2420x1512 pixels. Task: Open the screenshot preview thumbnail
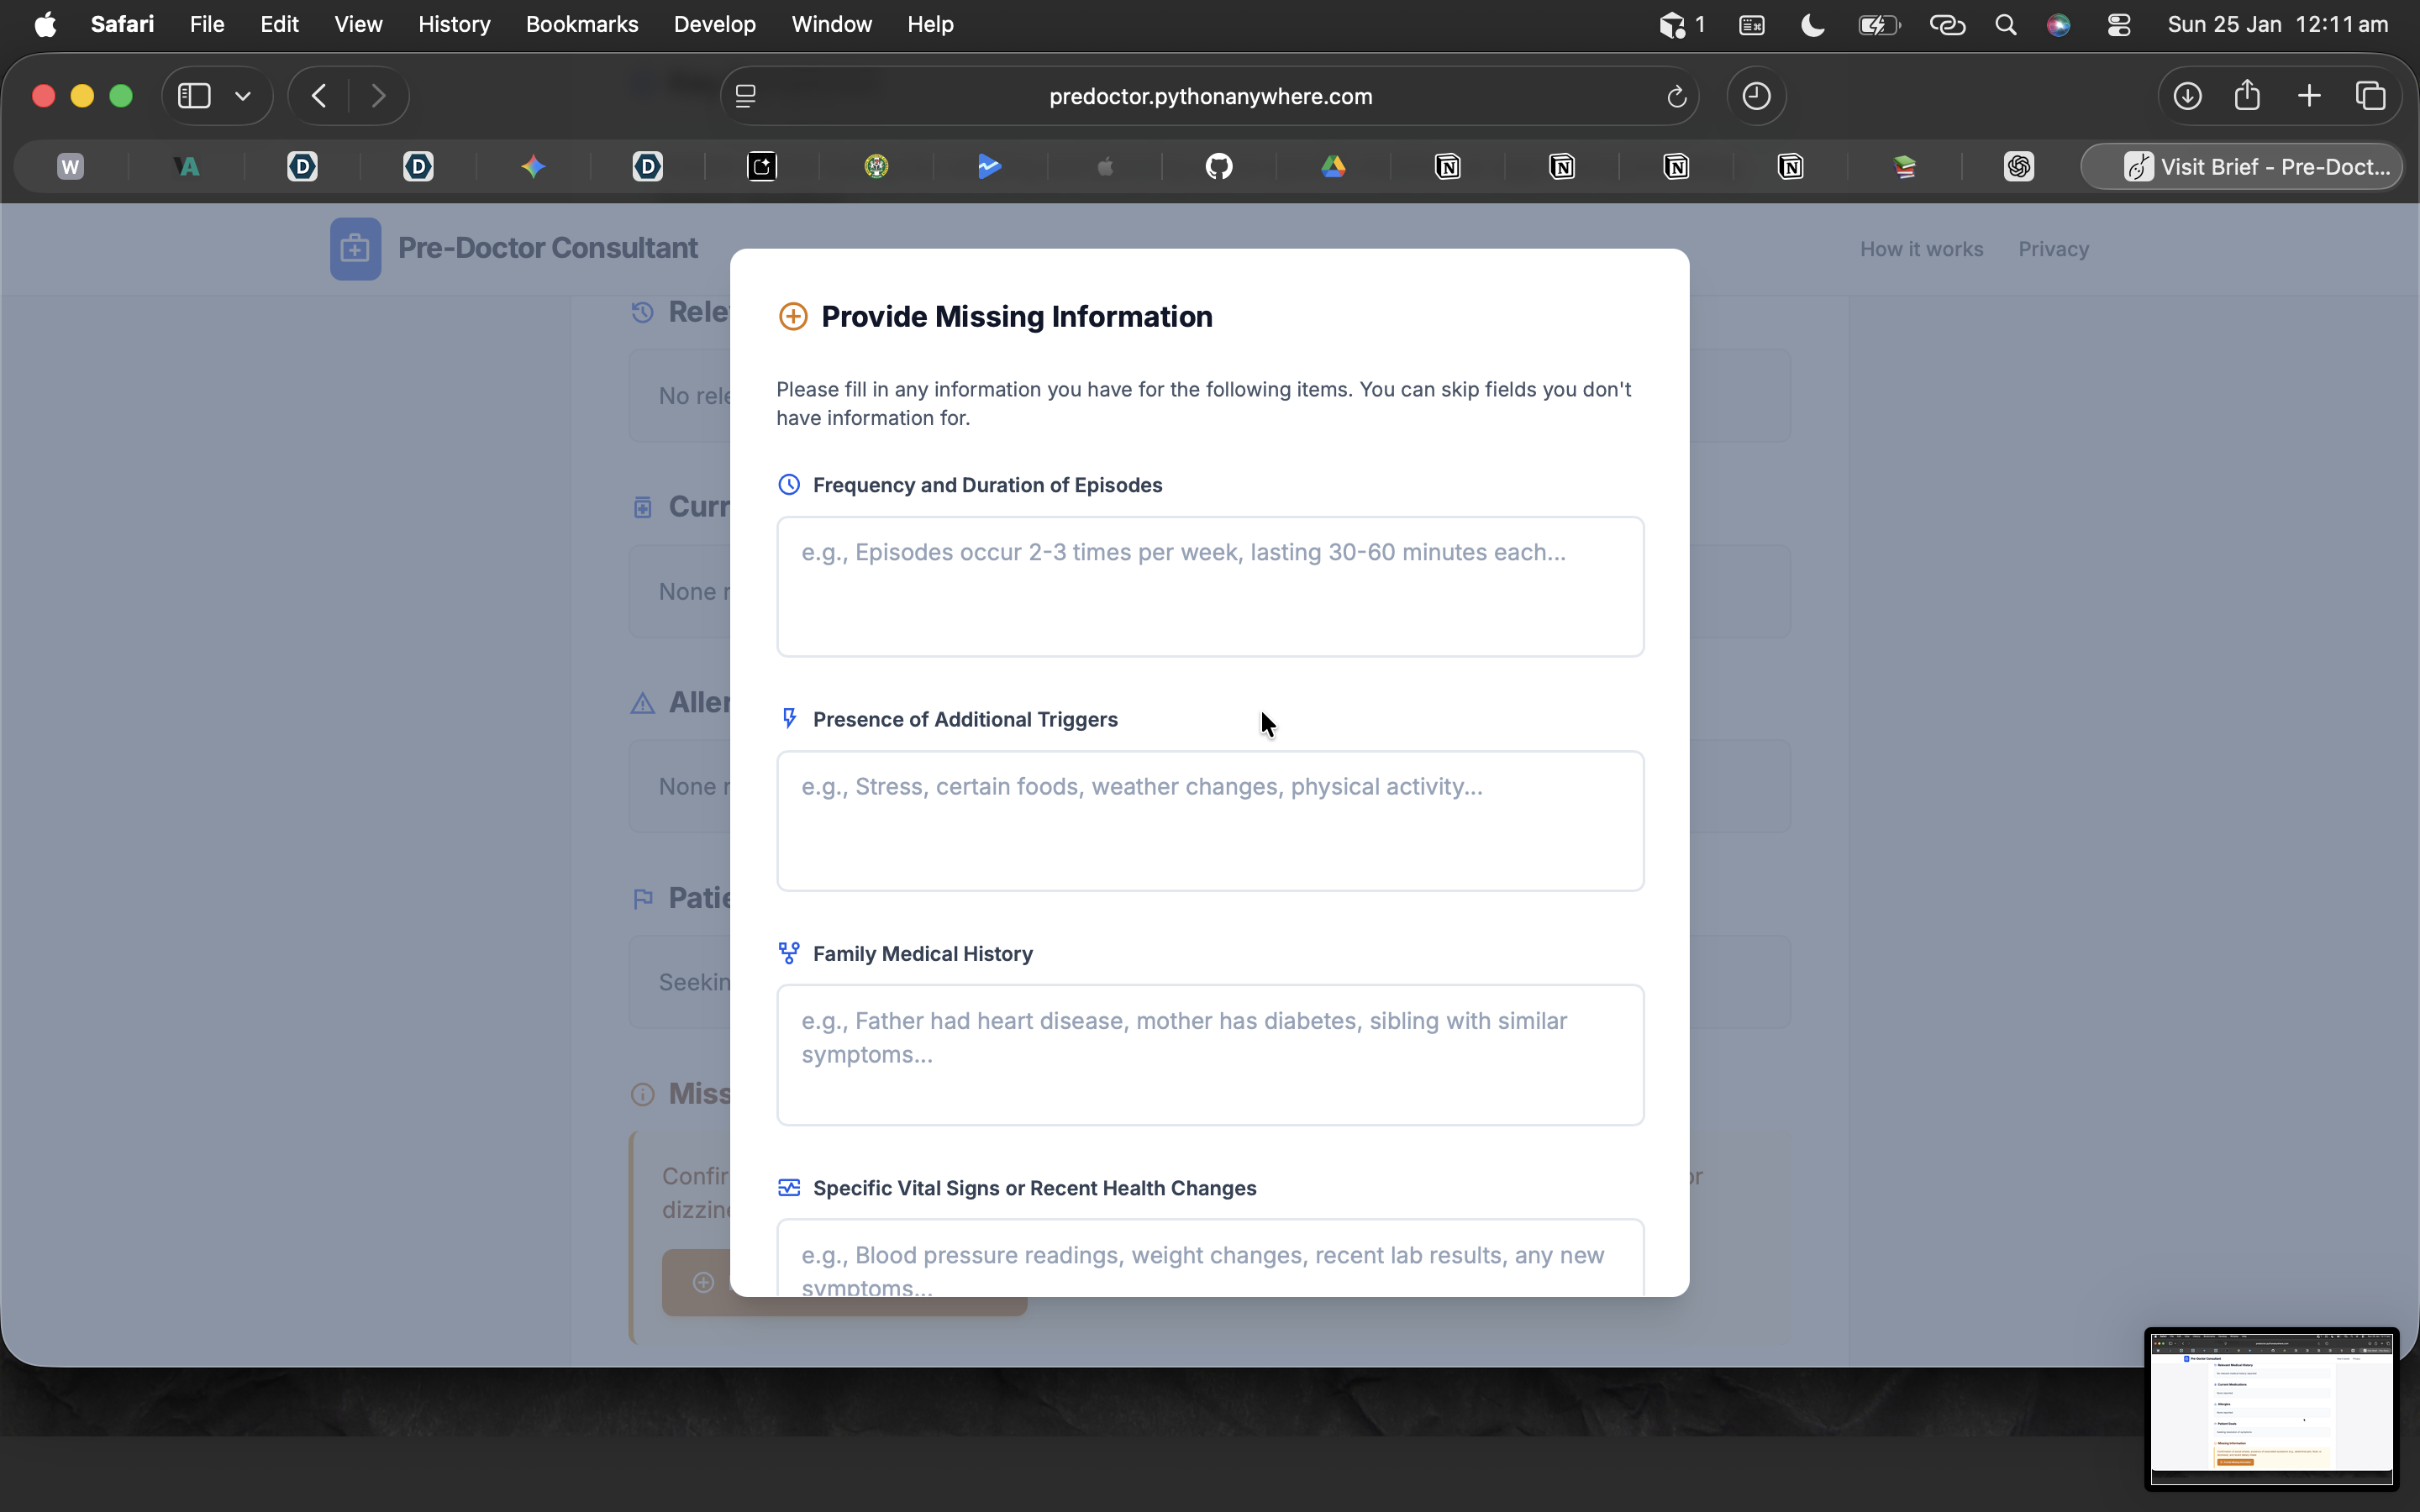pyautogui.click(x=2270, y=1407)
